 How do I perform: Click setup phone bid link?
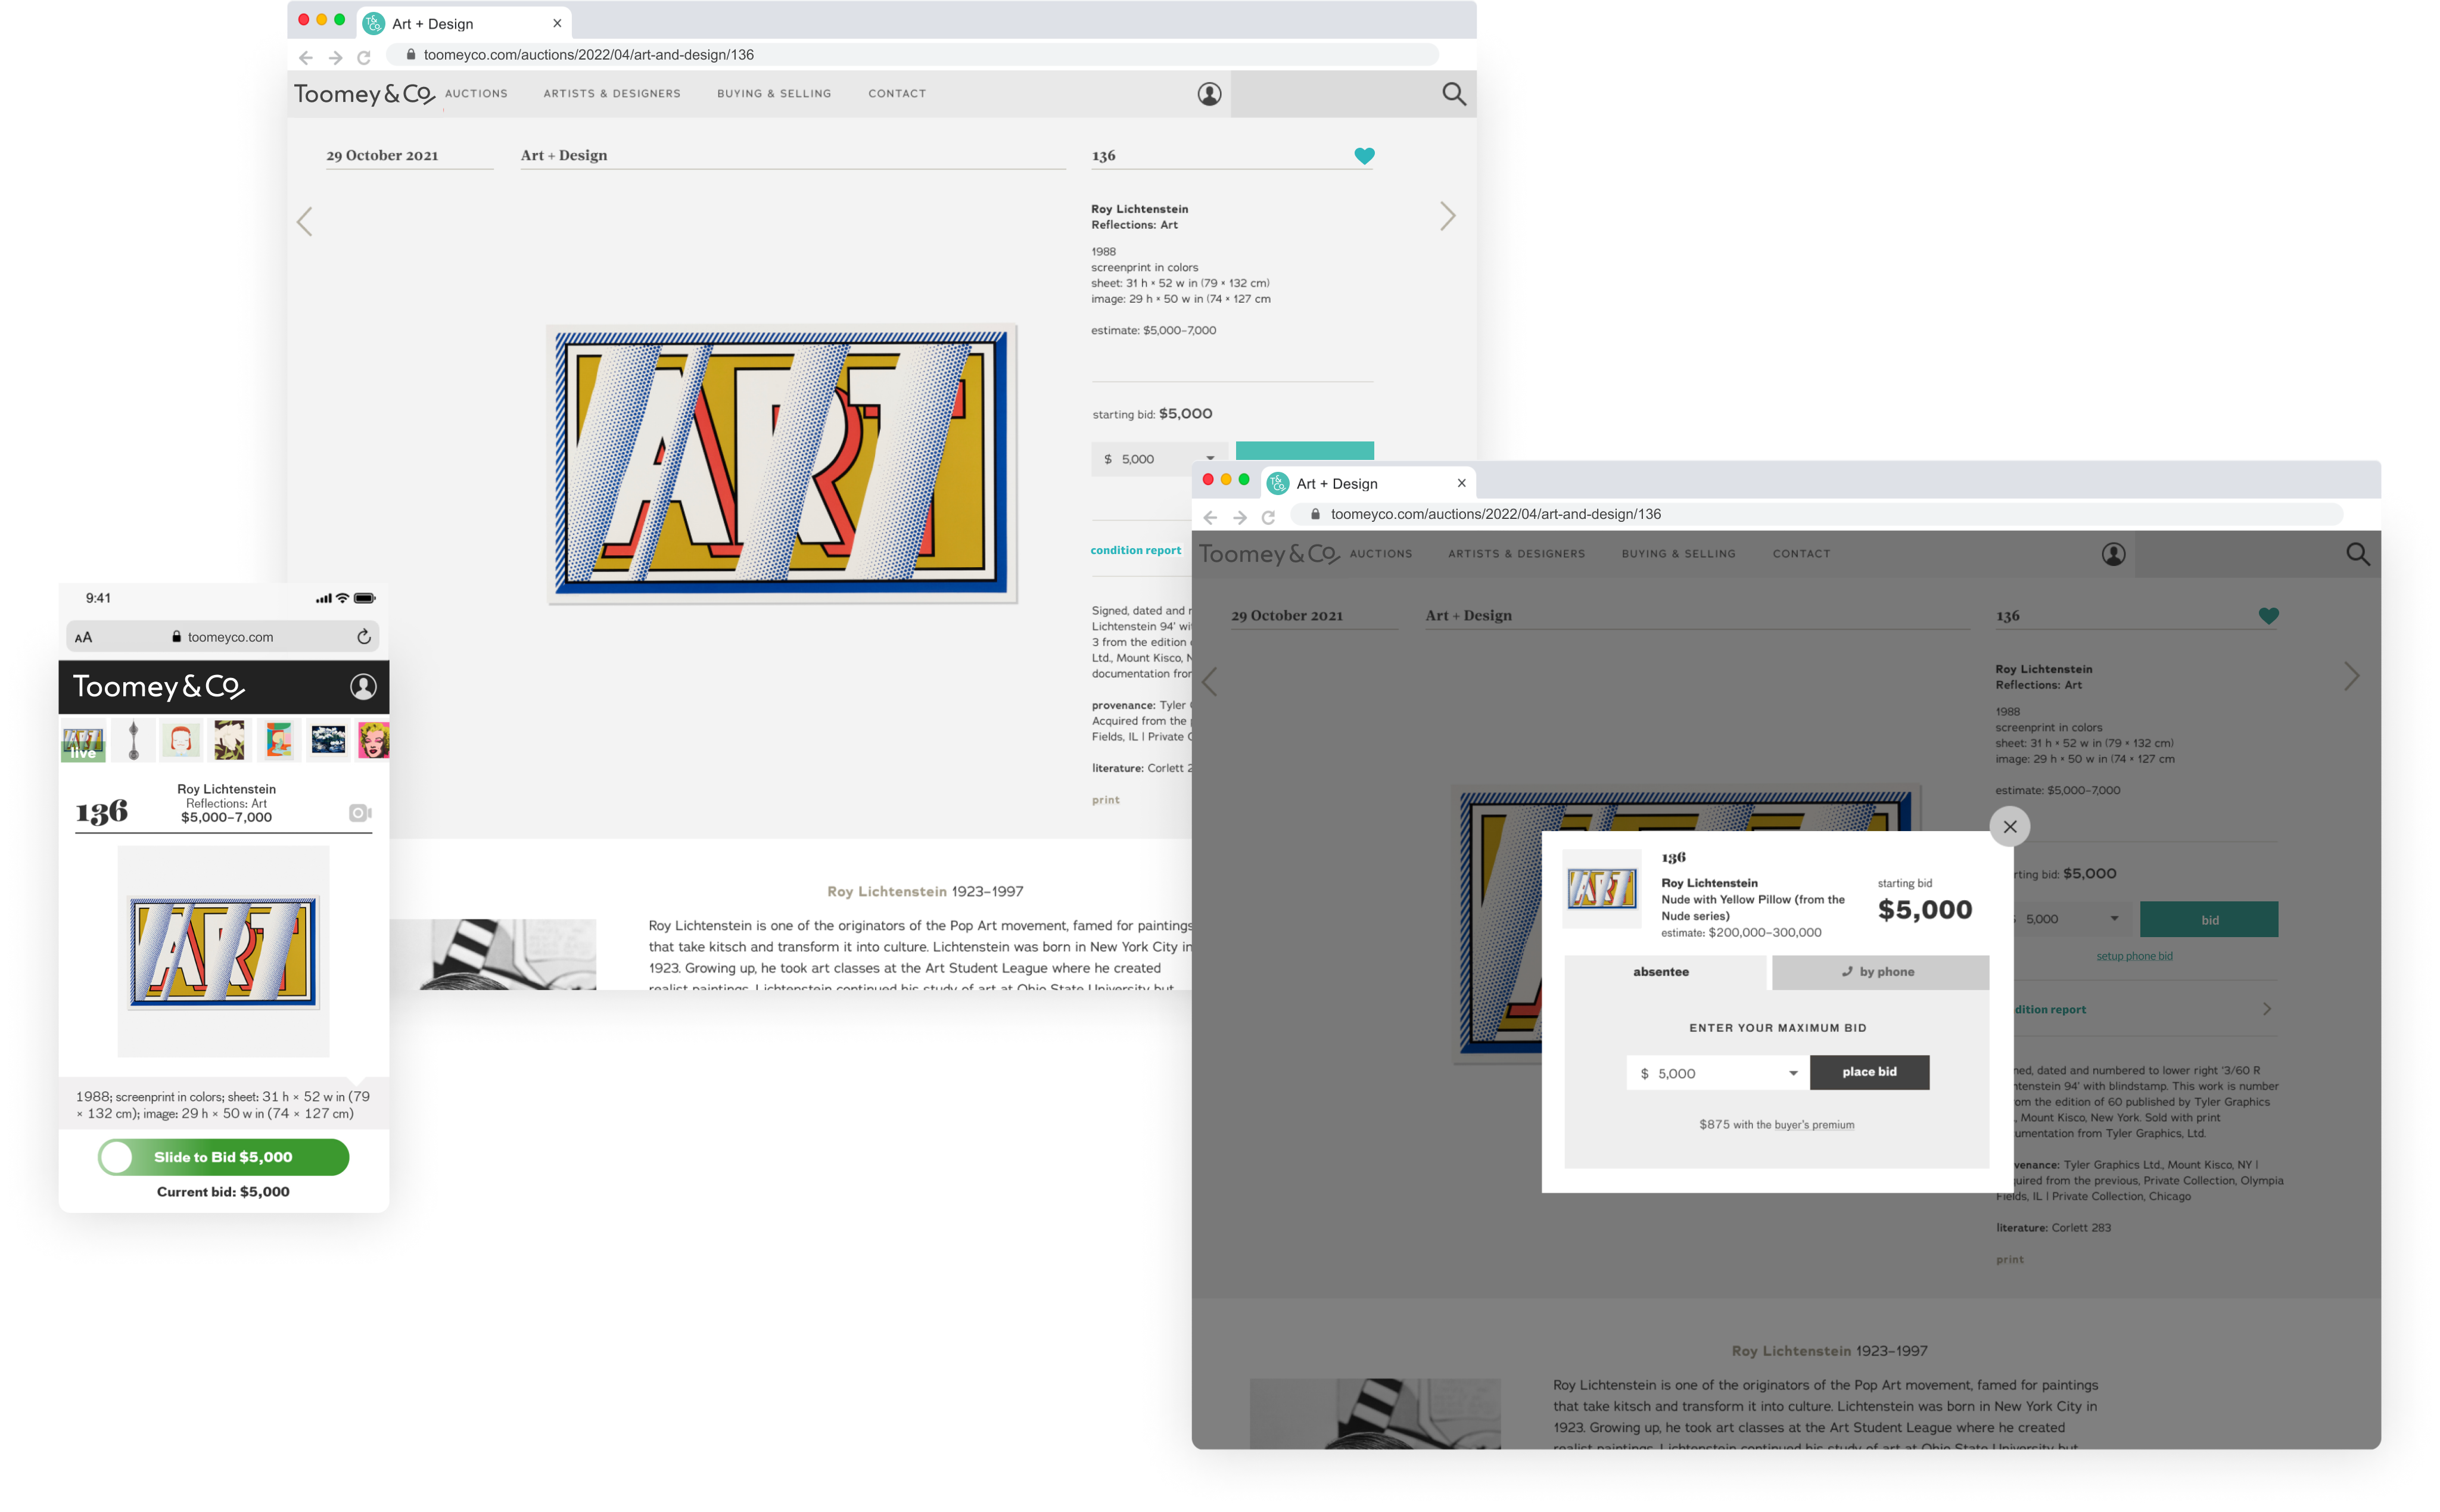2134,956
